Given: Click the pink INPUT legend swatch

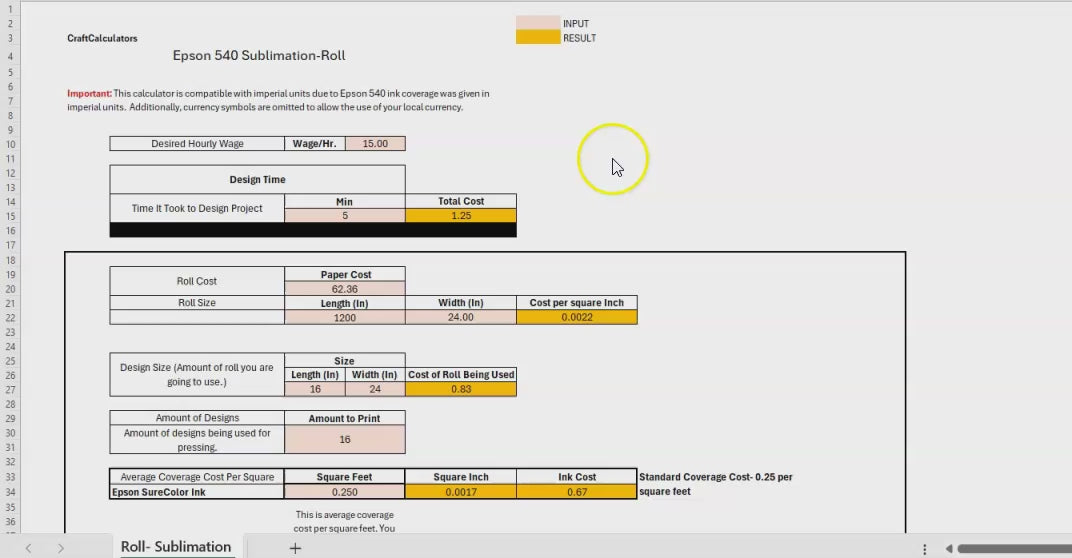Looking at the screenshot, I should pyautogui.click(x=537, y=23).
